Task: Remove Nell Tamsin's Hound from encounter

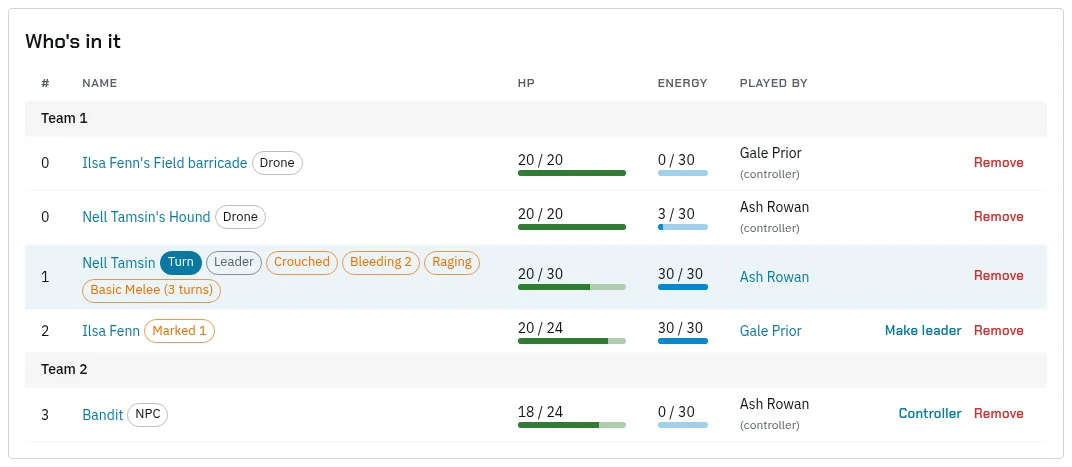Action: point(998,217)
